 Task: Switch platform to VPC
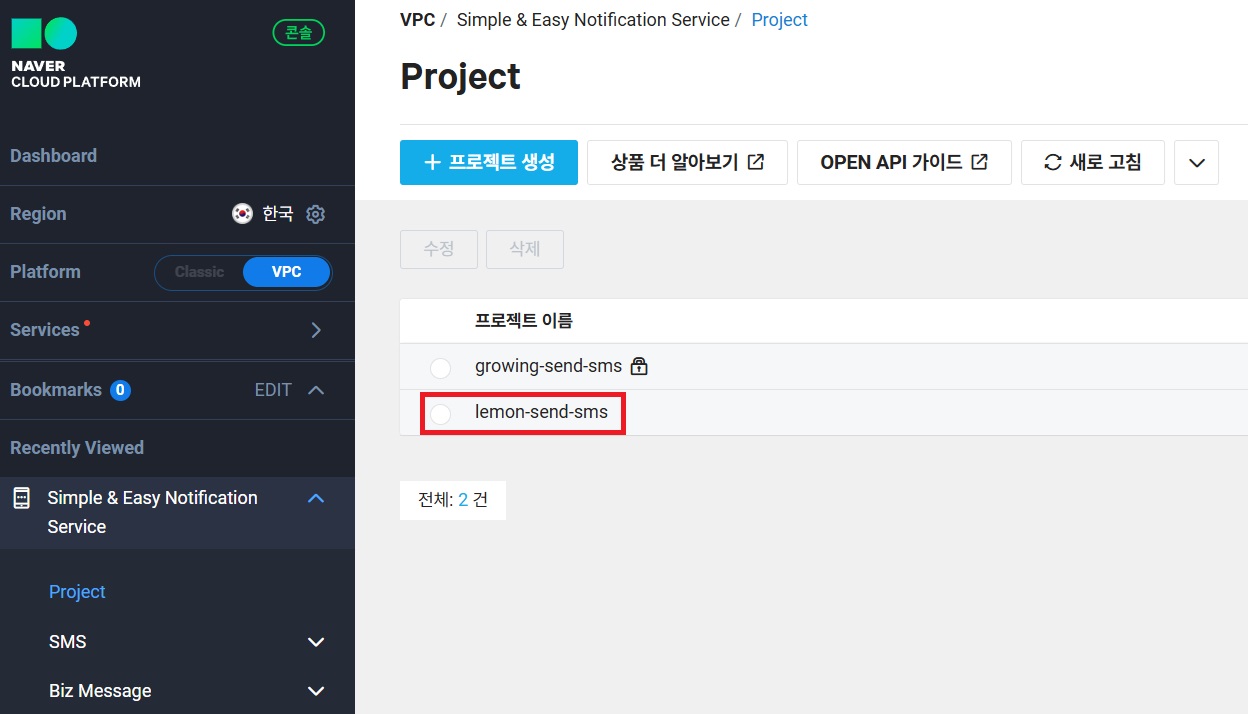coord(286,272)
